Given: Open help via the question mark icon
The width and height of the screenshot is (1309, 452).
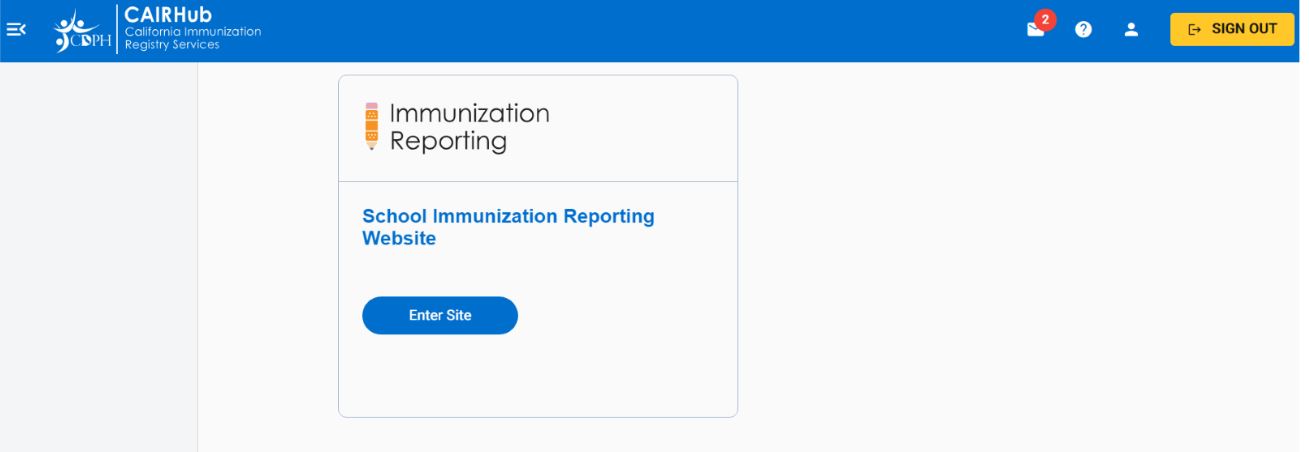Looking at the screenshot, I should coord(1083,30).
